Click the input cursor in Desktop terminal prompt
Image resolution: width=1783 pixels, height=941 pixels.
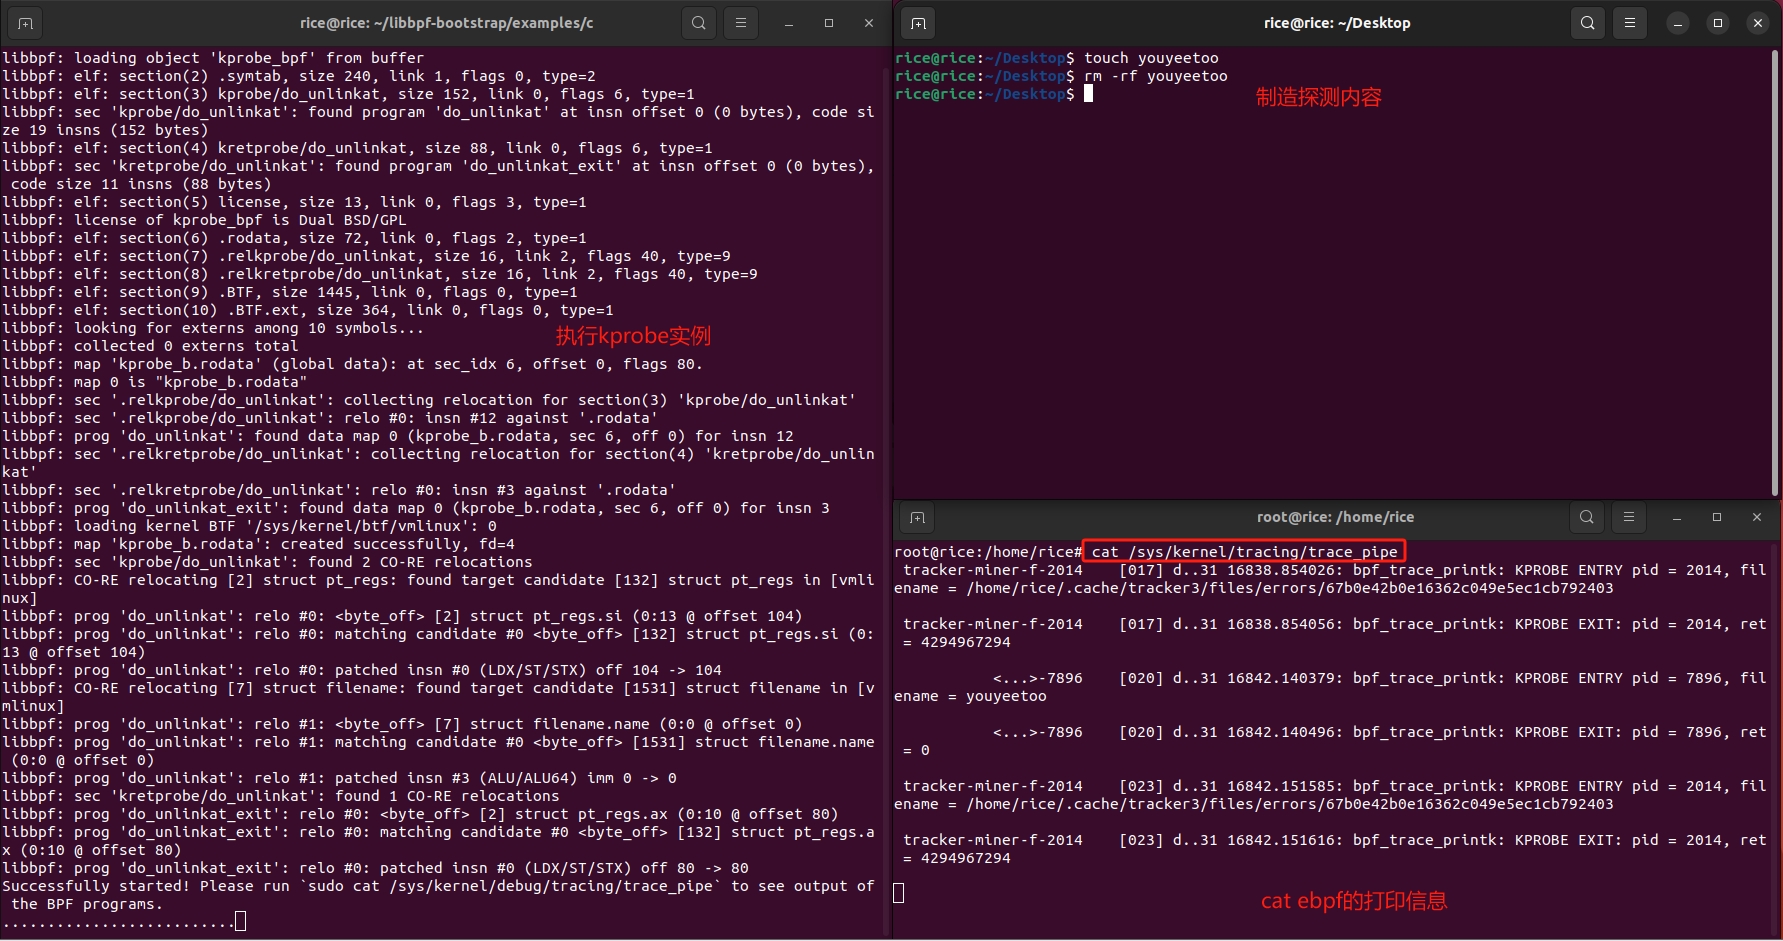click(1089, 94)
